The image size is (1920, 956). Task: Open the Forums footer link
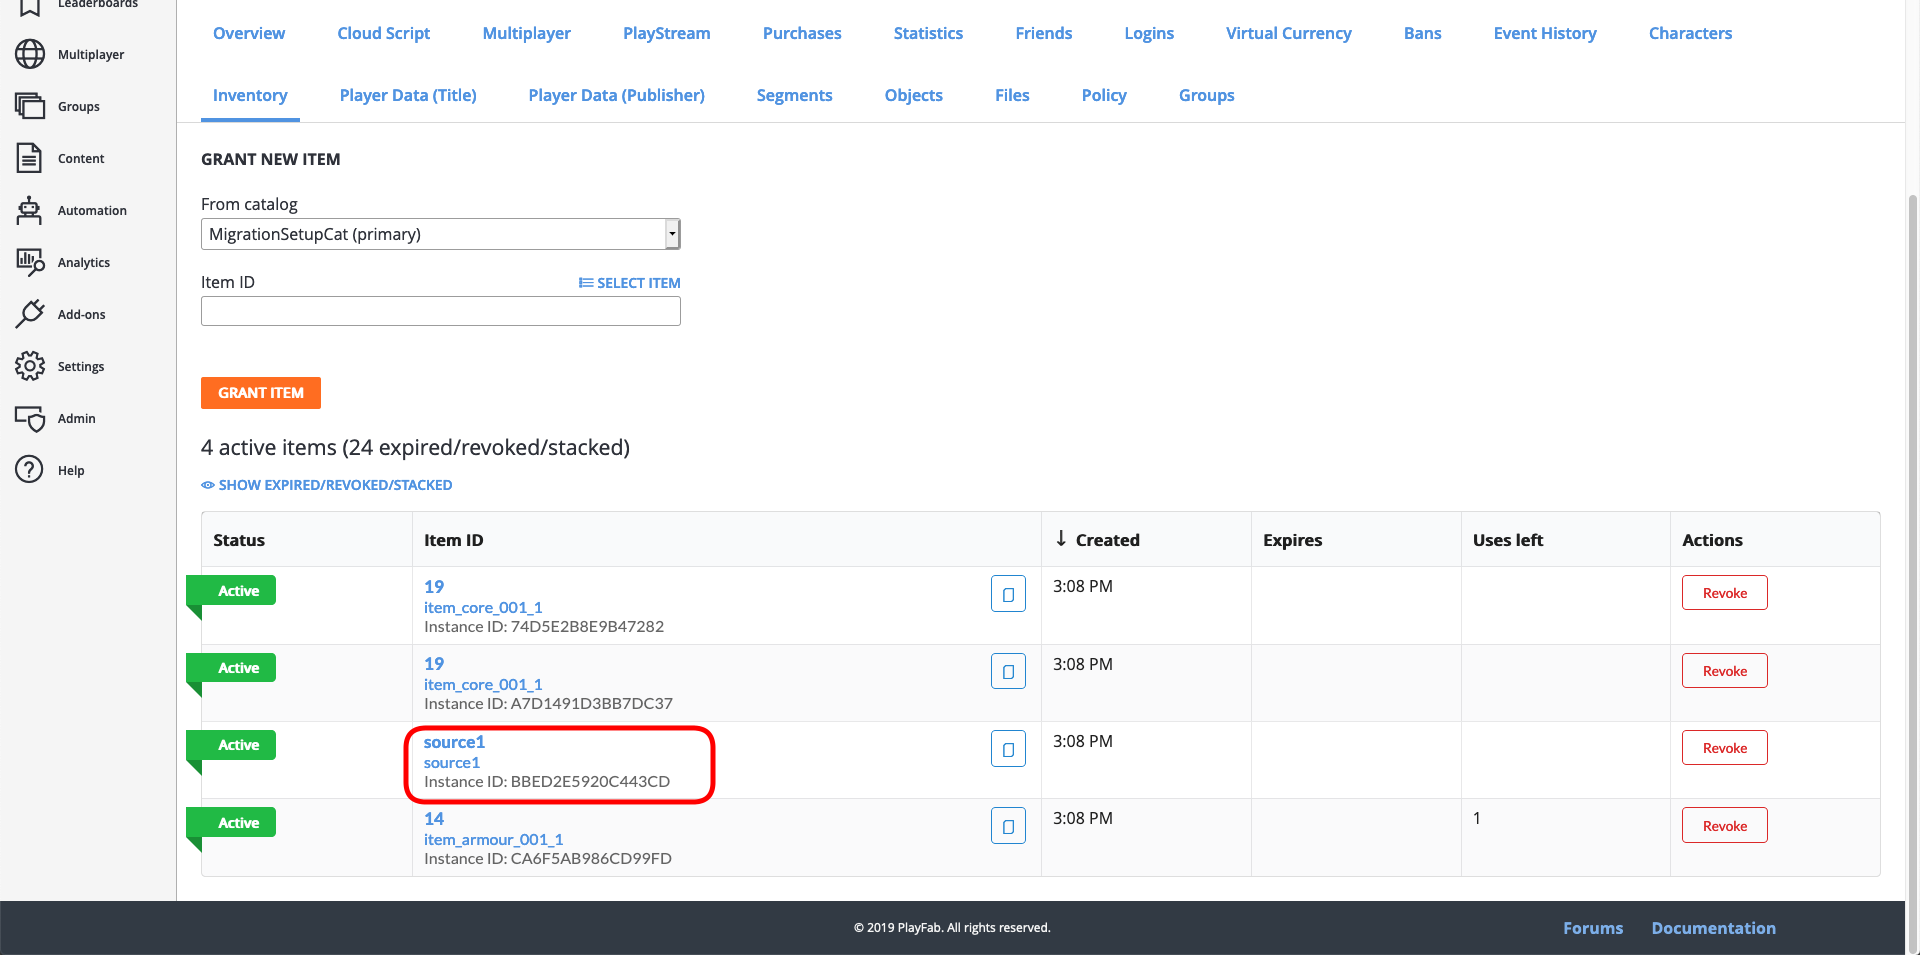coord(1593,928)
